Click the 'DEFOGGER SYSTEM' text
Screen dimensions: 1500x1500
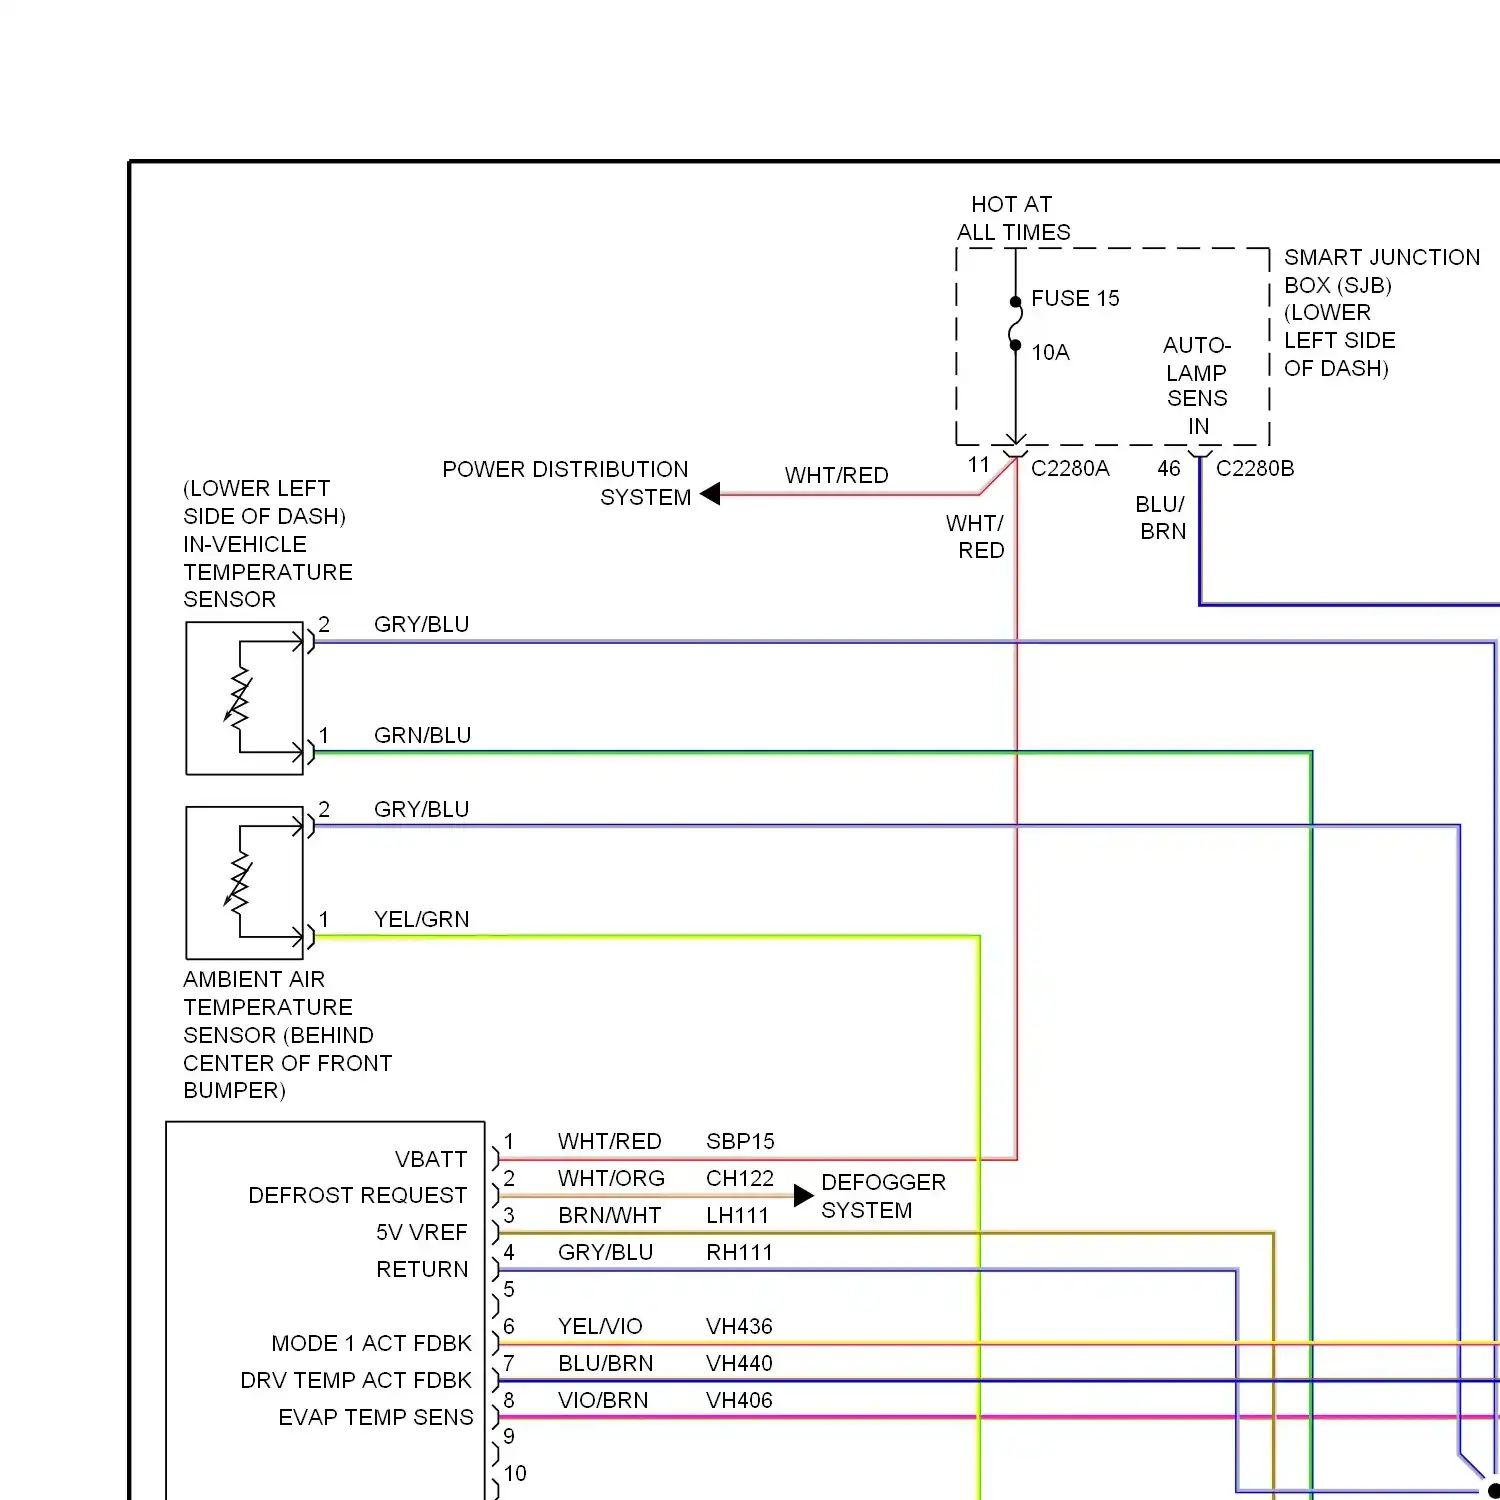point(883,1196)
